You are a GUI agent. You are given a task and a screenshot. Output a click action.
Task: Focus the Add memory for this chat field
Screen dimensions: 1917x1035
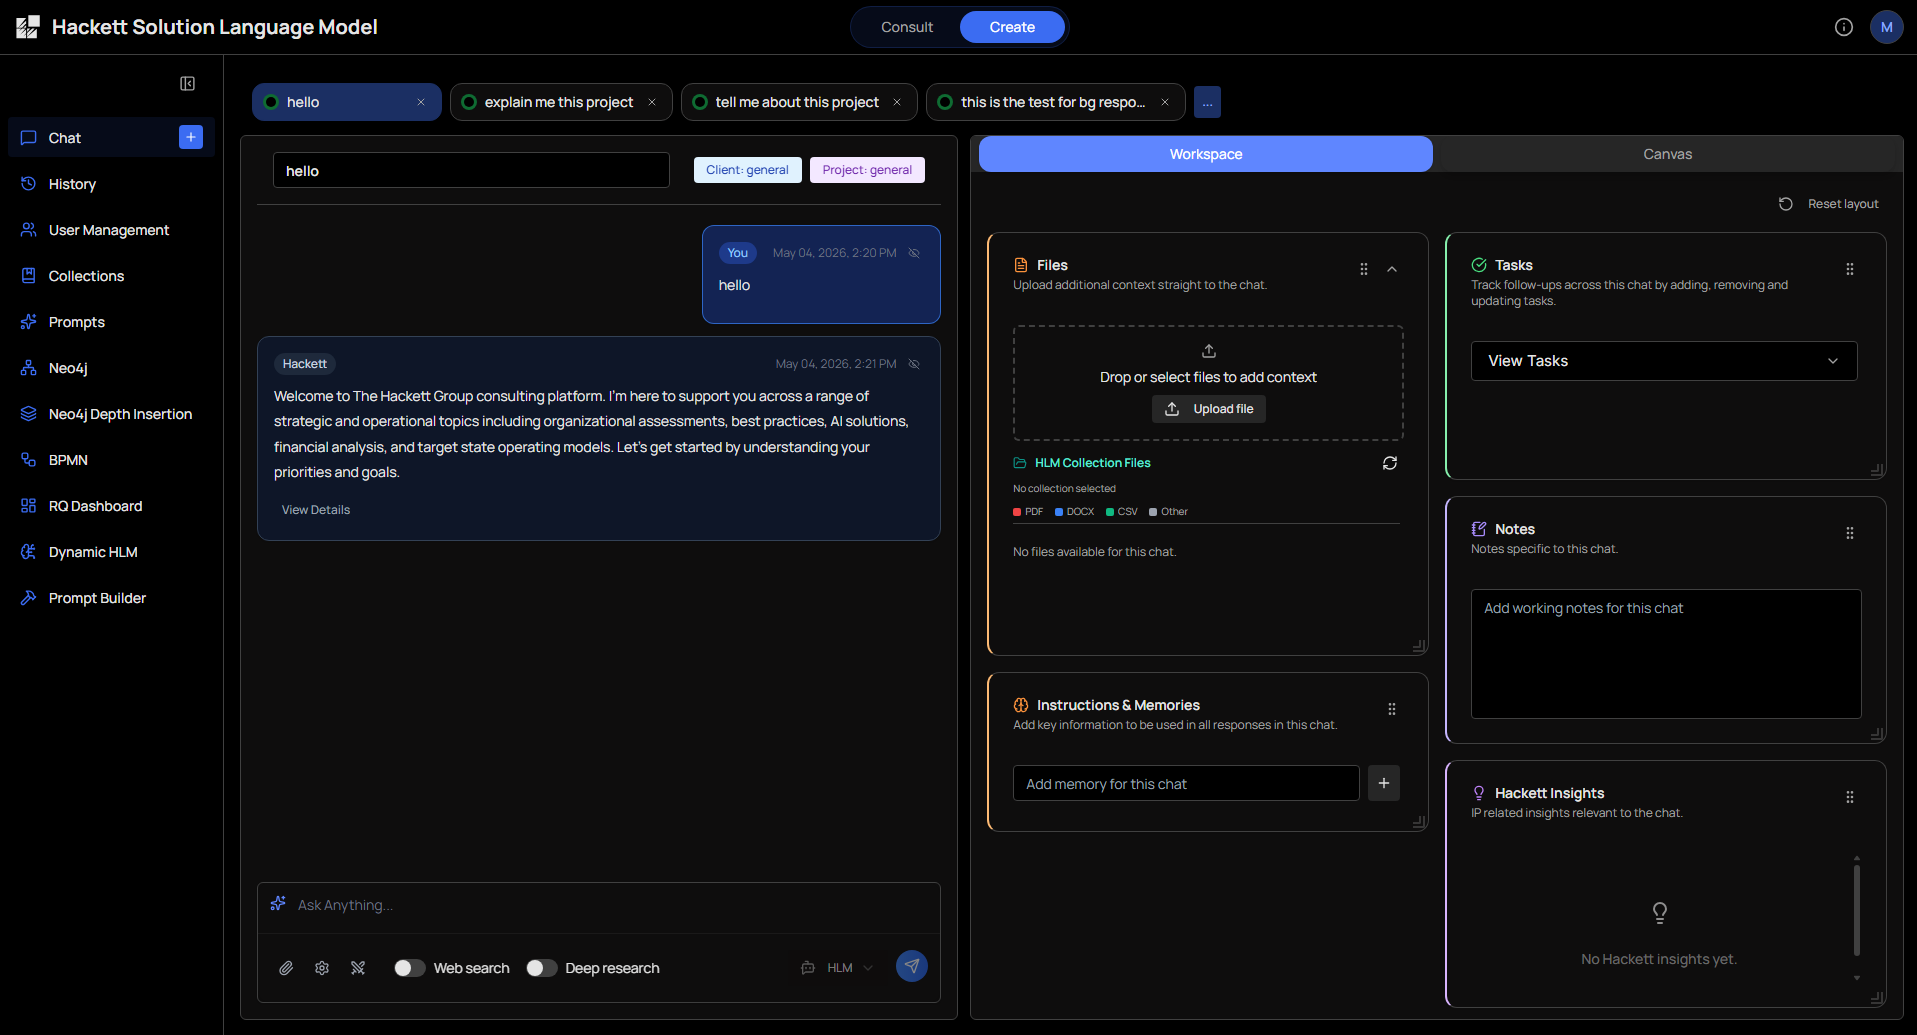(1186, 783)
